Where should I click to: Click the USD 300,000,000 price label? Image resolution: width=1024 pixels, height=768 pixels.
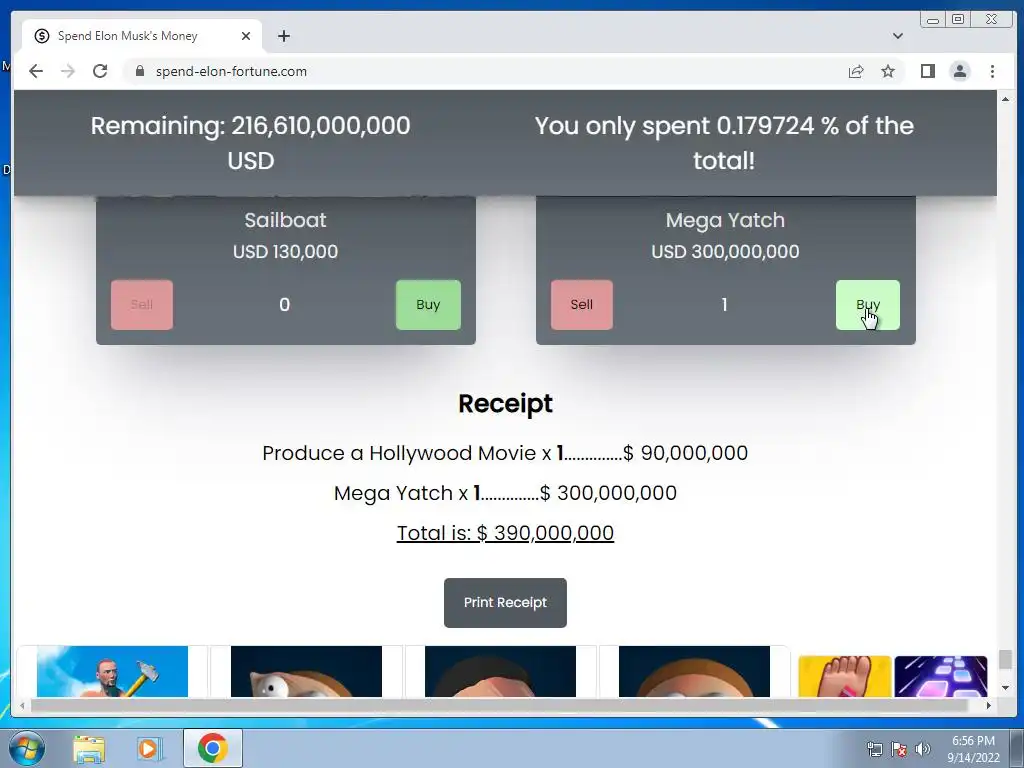click(x=725, y=251)
